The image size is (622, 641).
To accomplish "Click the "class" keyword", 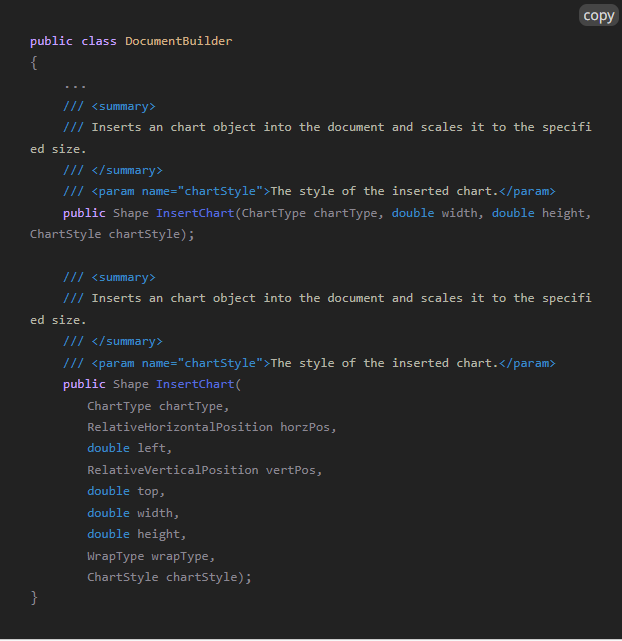I will pyautogui.click(x=99, y=41).
